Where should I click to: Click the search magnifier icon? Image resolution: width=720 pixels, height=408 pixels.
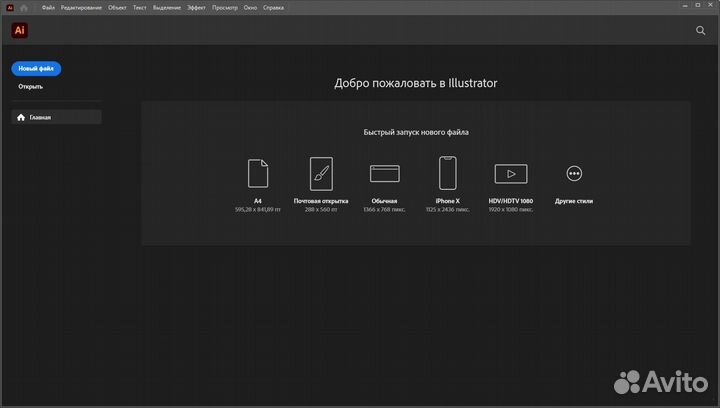click(700, 30)
